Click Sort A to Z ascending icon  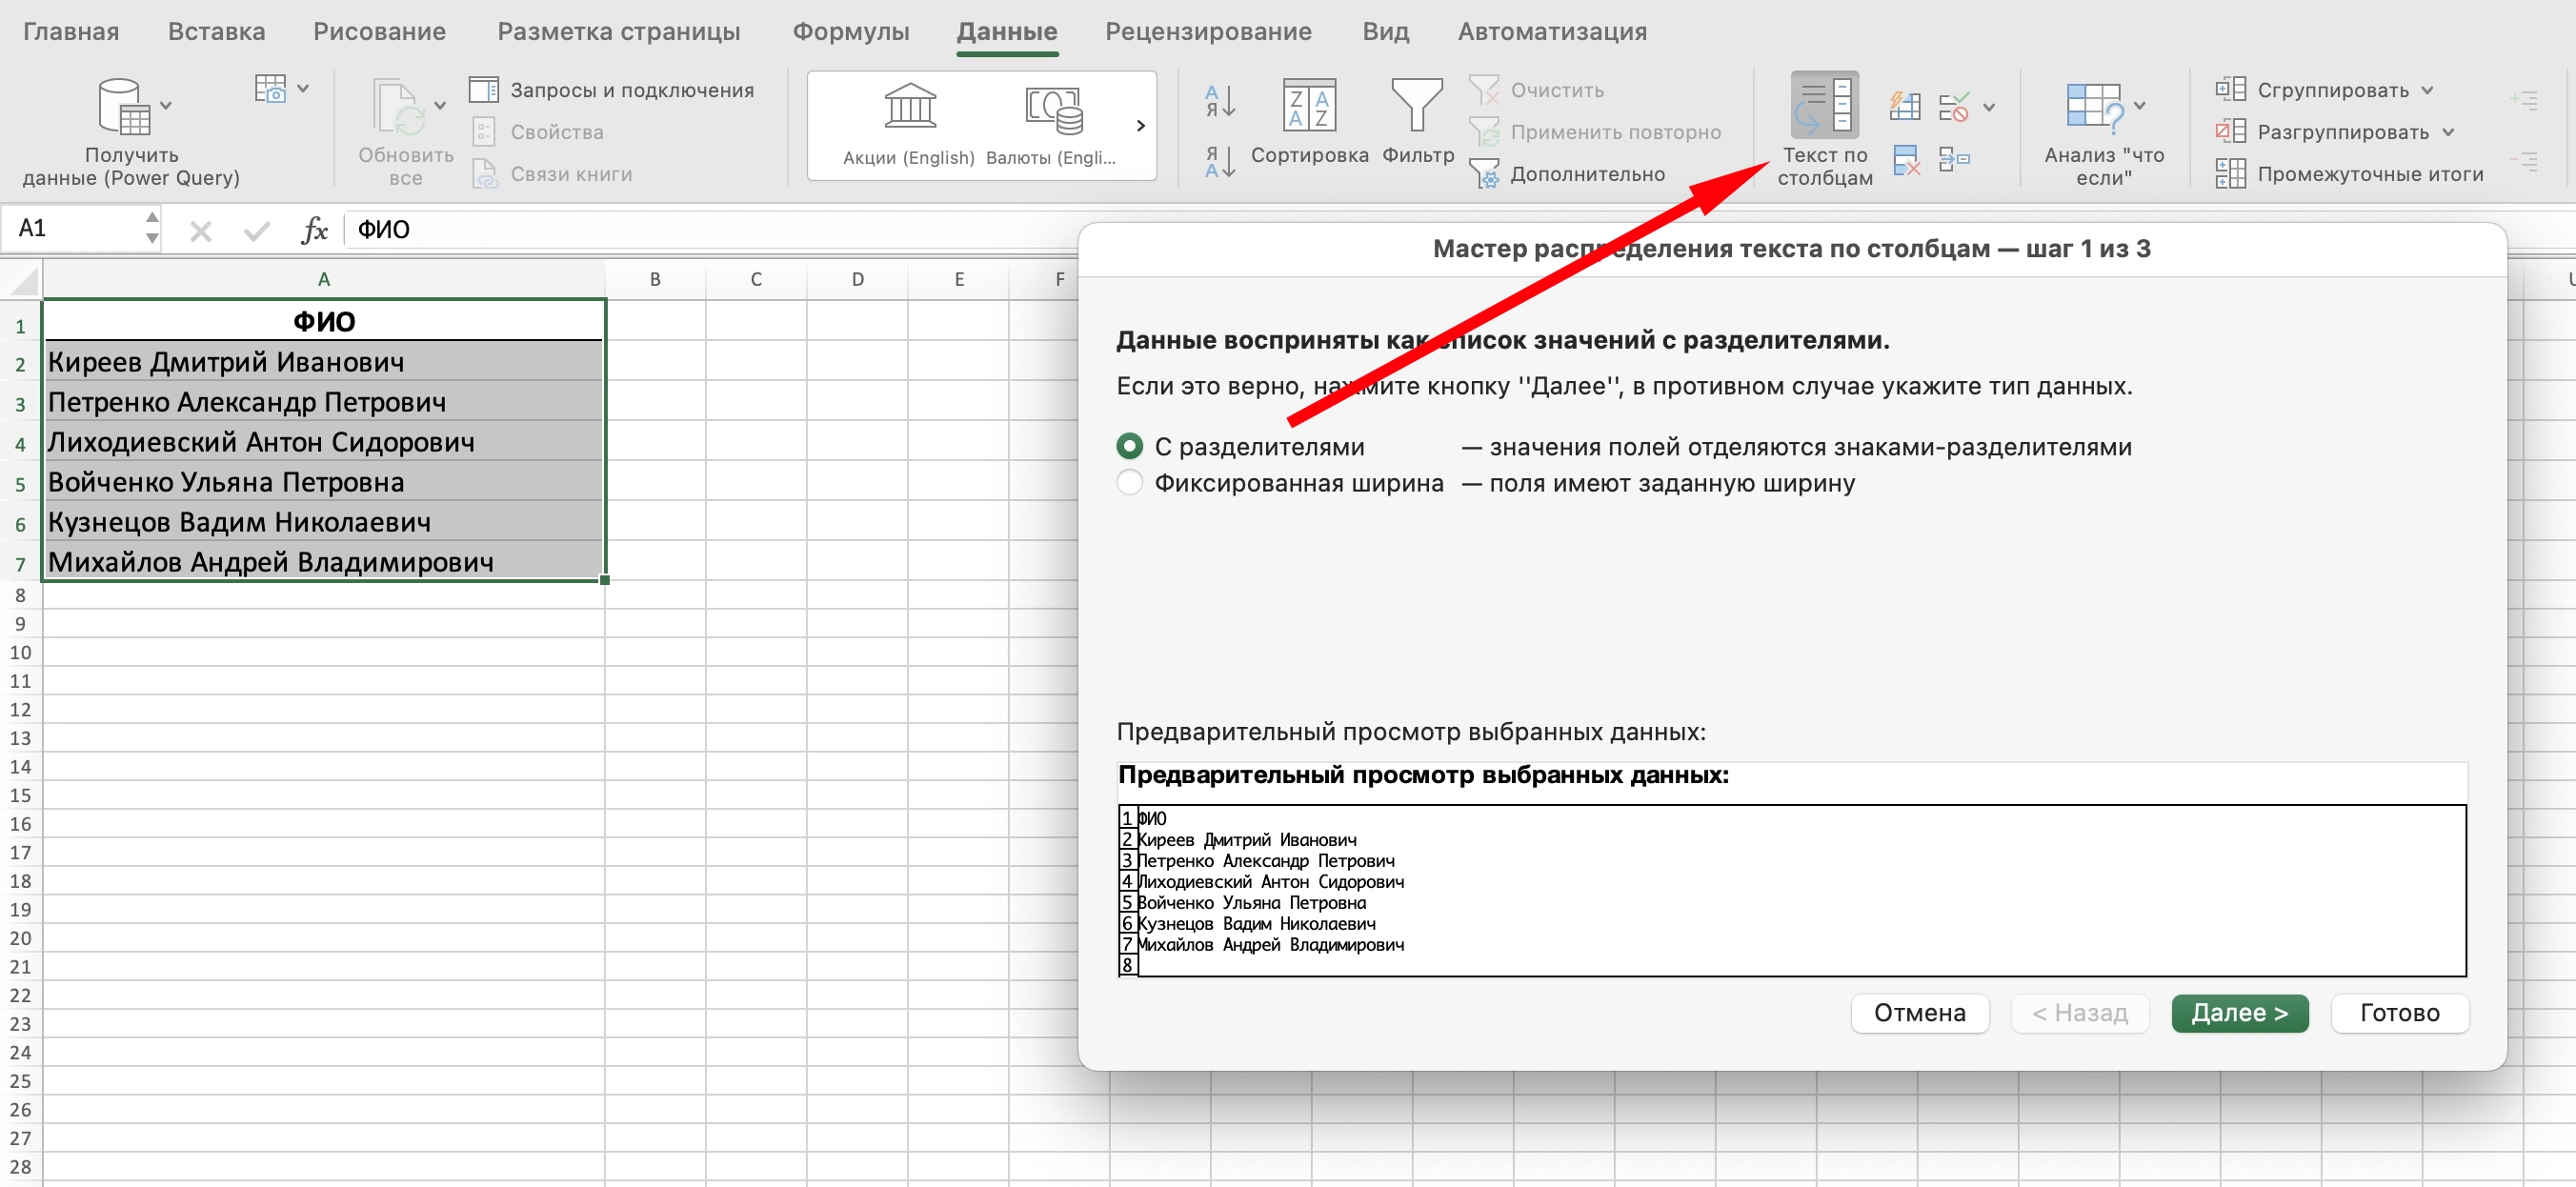(x=1219, y=101)
